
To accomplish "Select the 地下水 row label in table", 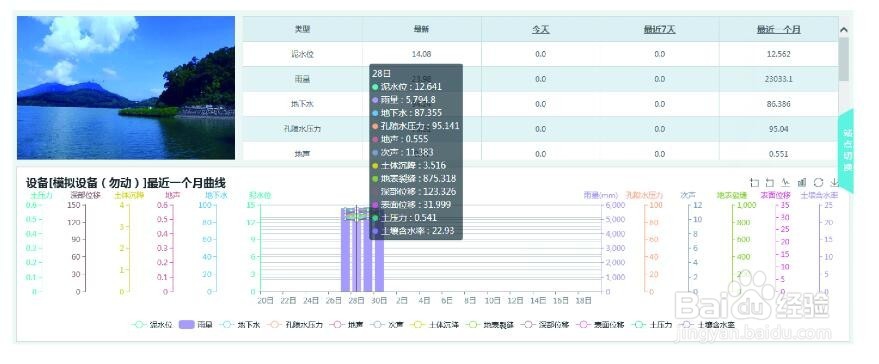I will pyautogui.click(x=303, y=104).
